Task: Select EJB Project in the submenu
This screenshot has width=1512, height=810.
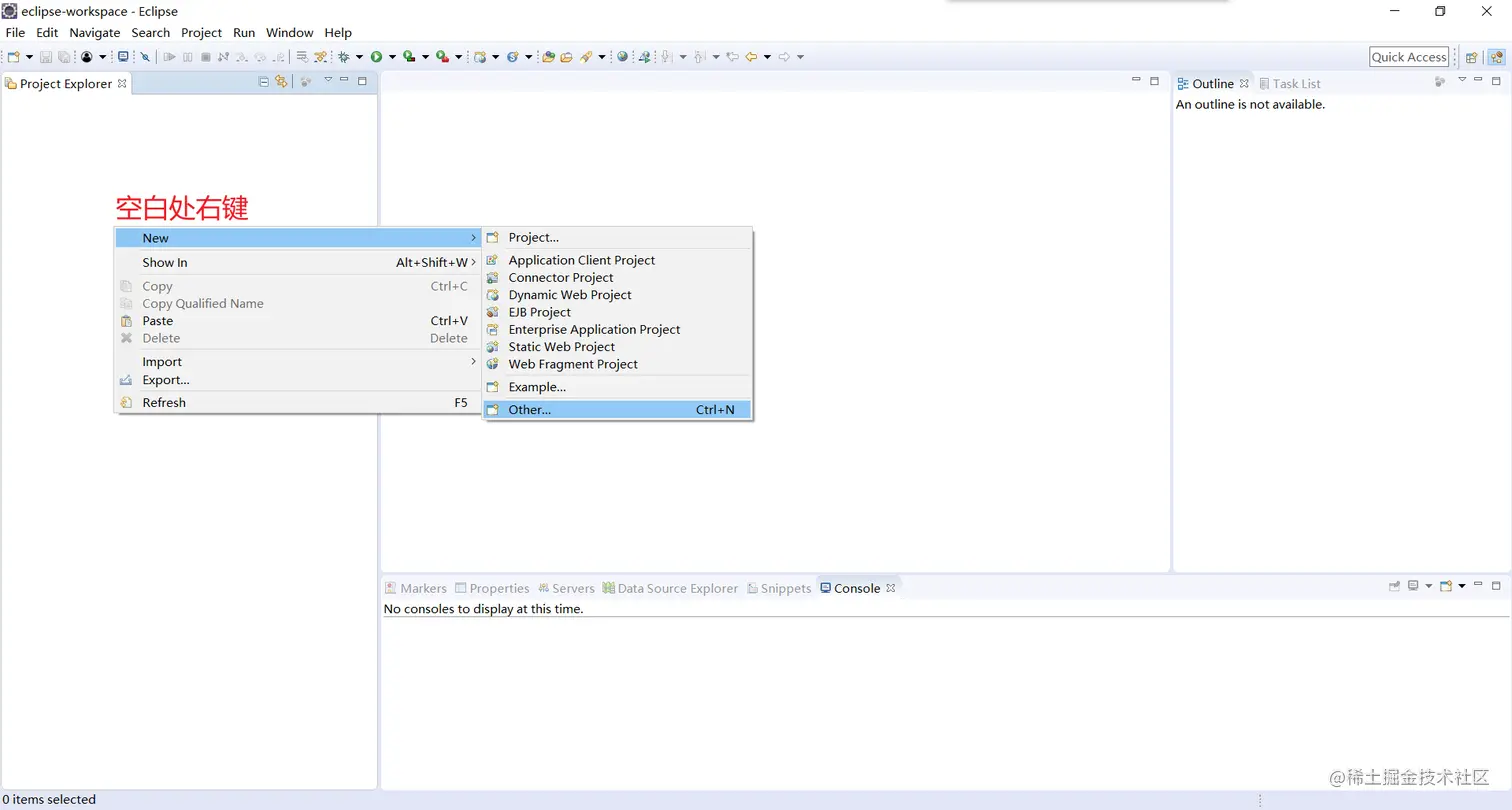Action: coord(617,312)
